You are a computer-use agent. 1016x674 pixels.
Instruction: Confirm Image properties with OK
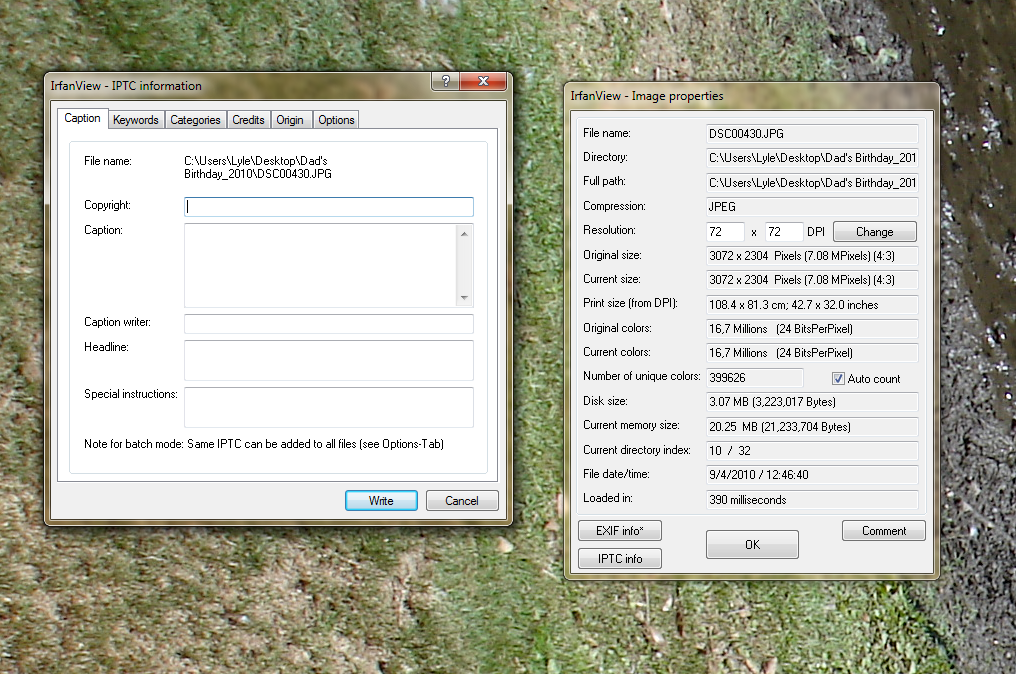752,544
